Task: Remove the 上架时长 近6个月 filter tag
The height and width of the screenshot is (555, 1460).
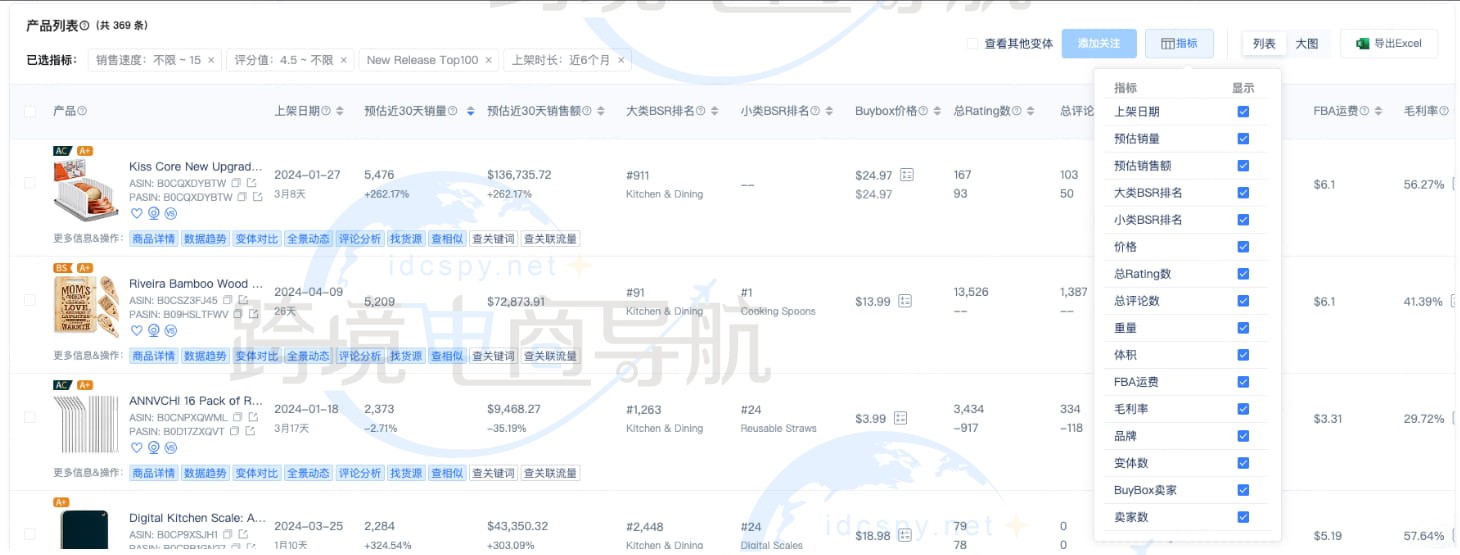Action: pyautogui.click(x=621, y=60)
